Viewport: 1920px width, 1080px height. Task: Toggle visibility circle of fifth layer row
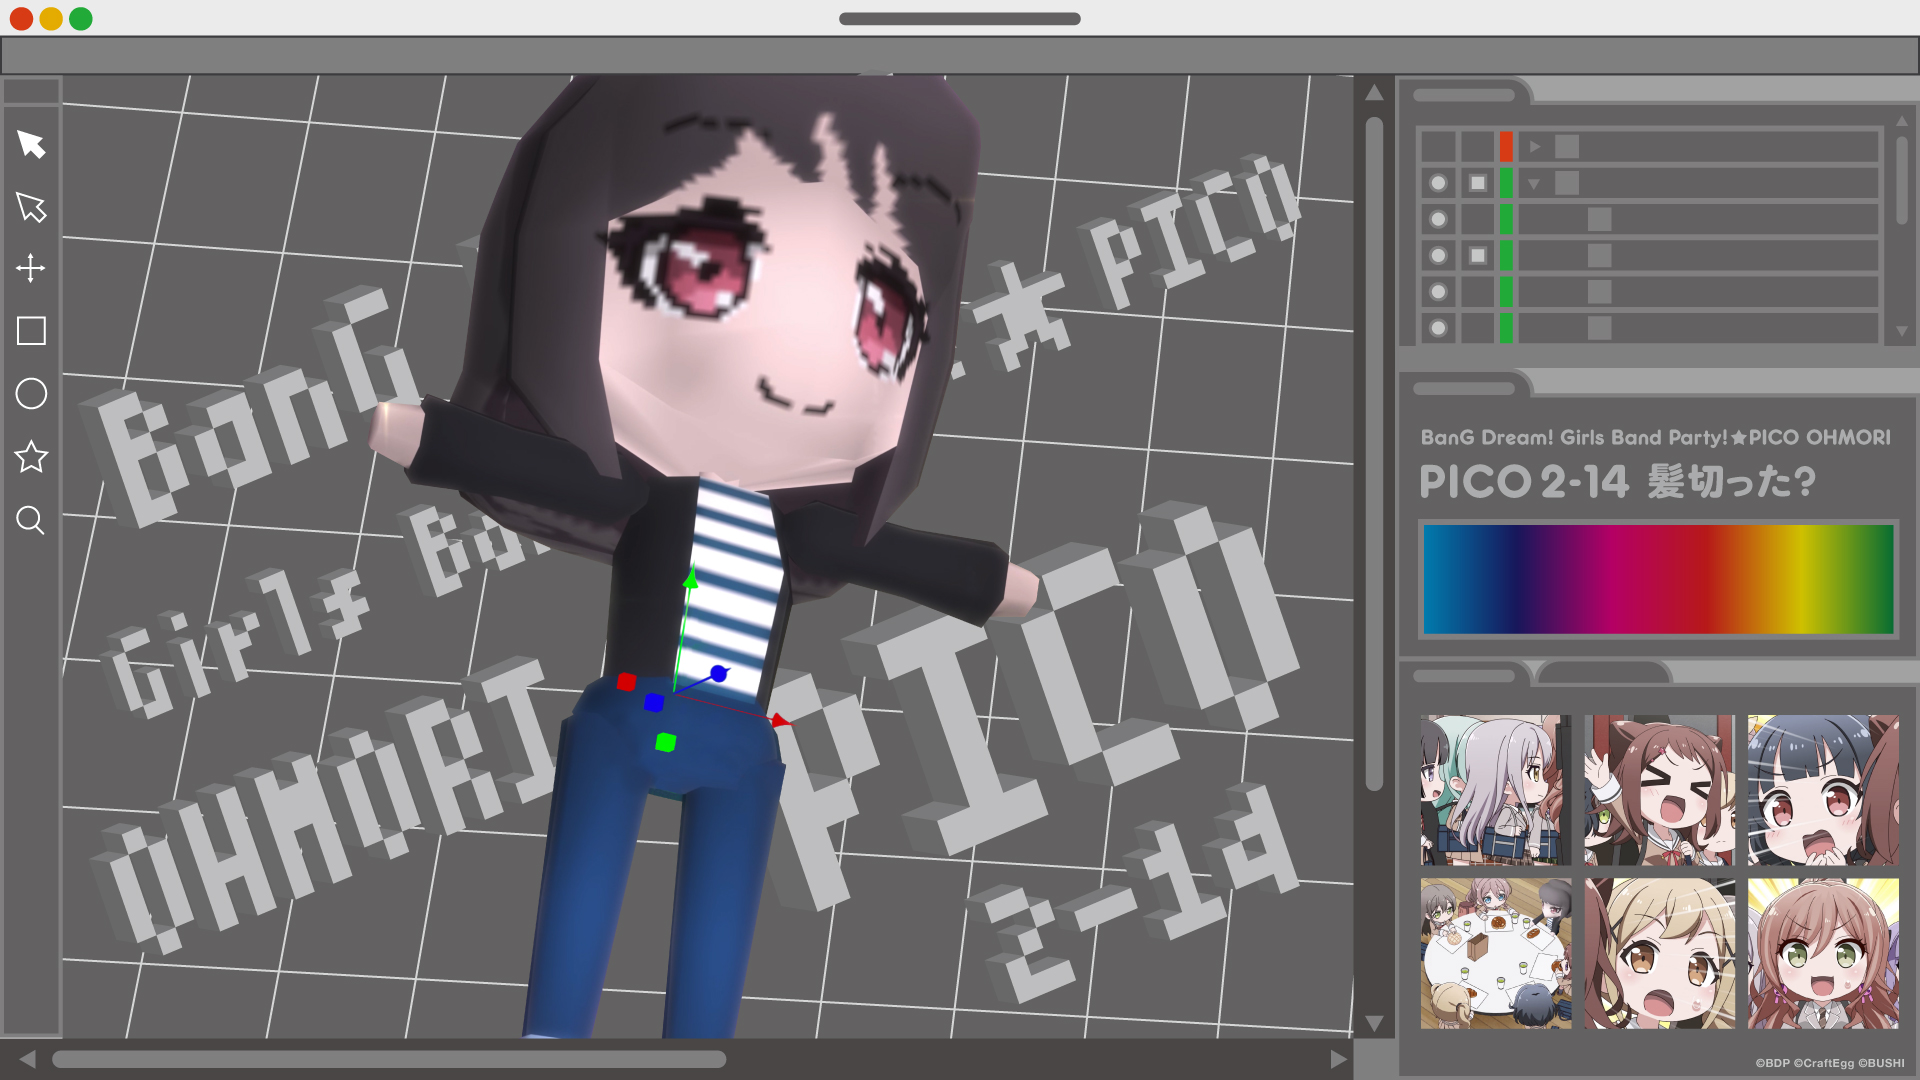(x=1438, y=292)
